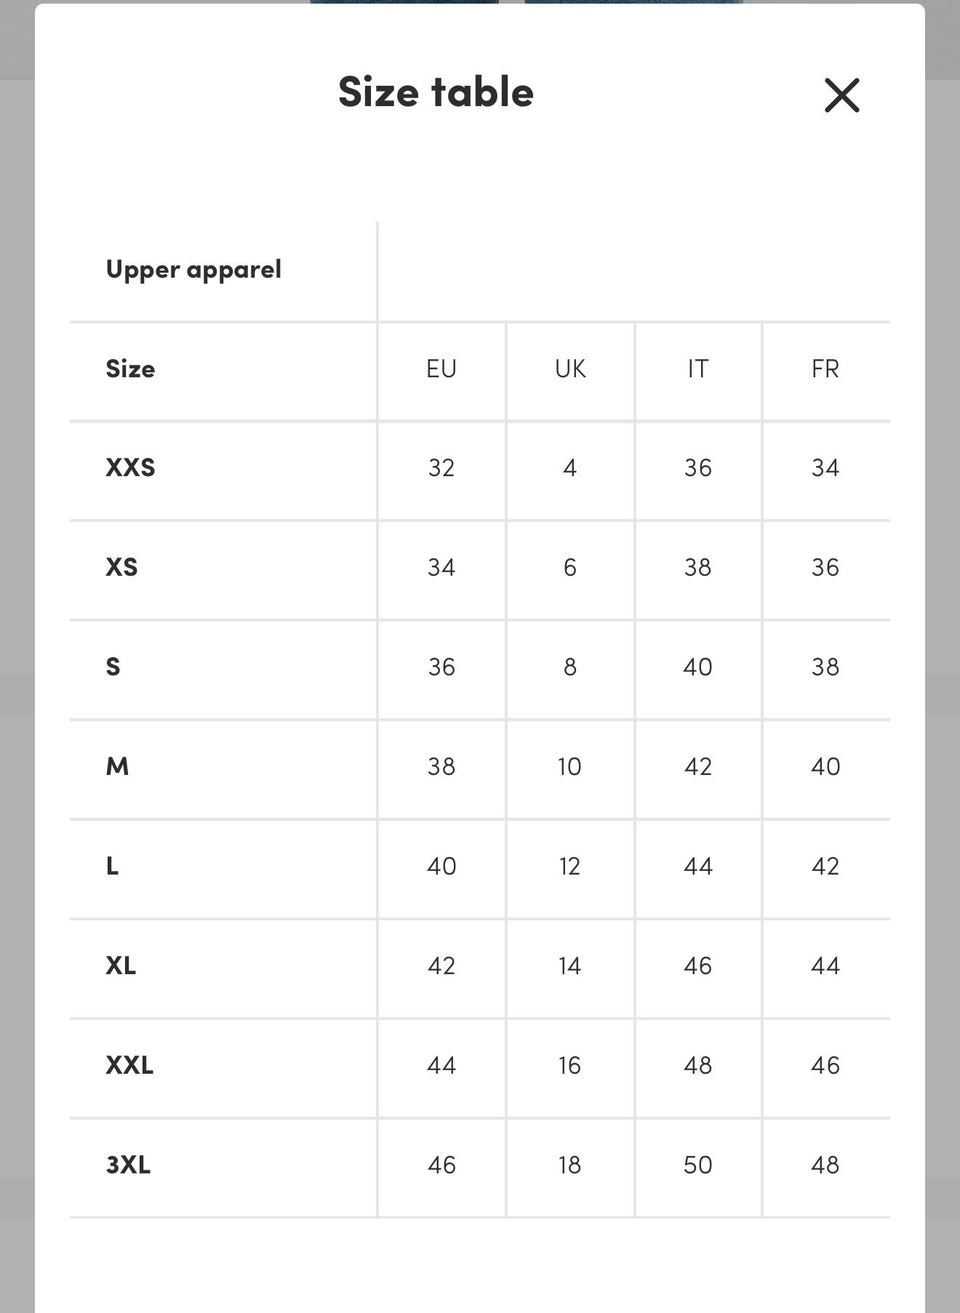This screenshot has width=960, height=1313.
Task: Click the UK column header
Action: click(x=570, y=369)
